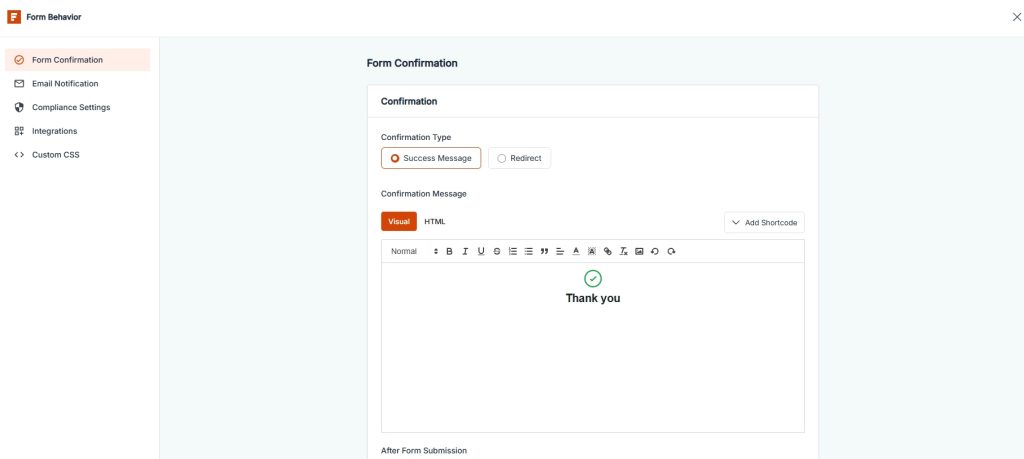Clear text formatting
1024x459 pixels.
tap(624, 251)
